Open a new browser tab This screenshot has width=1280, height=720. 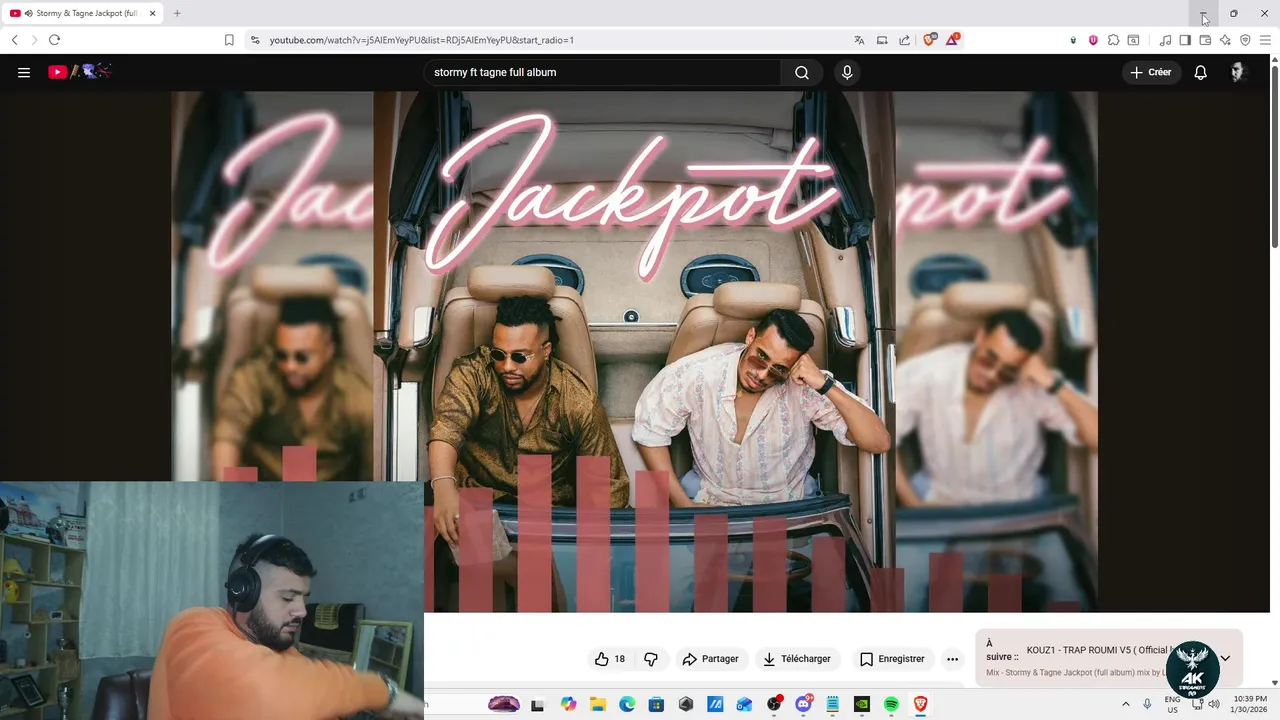pyautogui.click(x=177, y=13)
